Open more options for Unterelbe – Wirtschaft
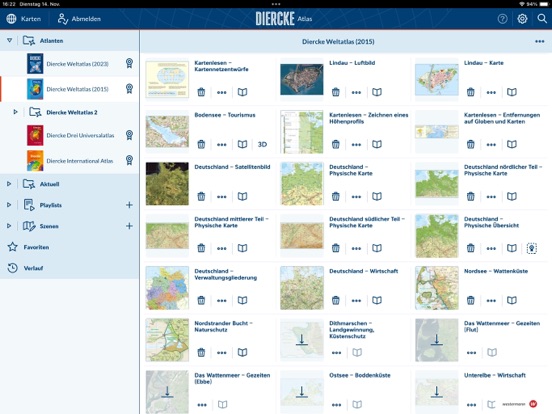Viewport: 552px width, 414px height. click(471, 405)
